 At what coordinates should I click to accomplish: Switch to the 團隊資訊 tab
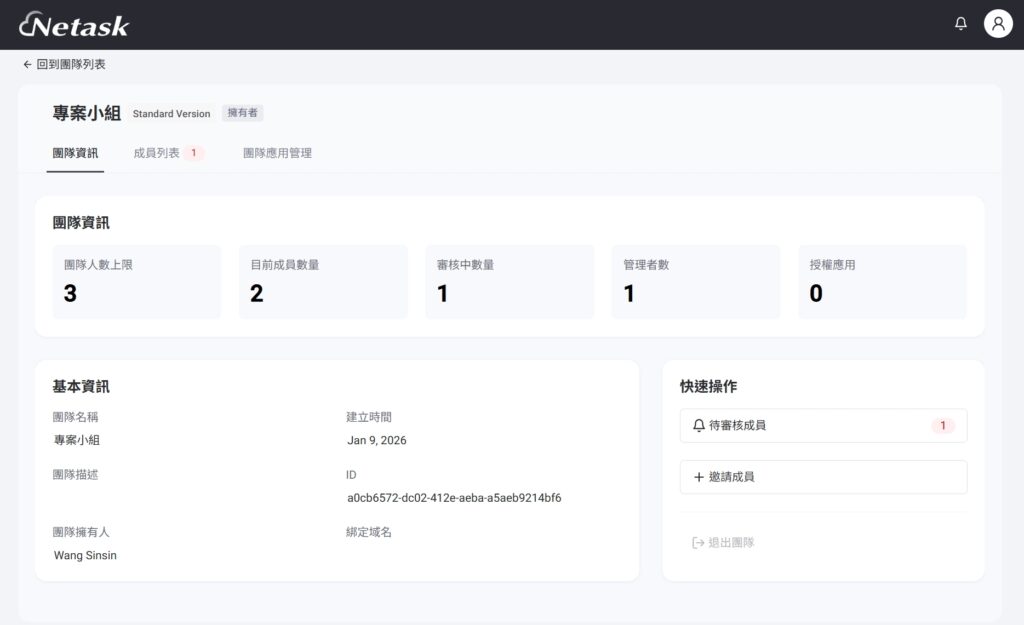pos(75,153)
